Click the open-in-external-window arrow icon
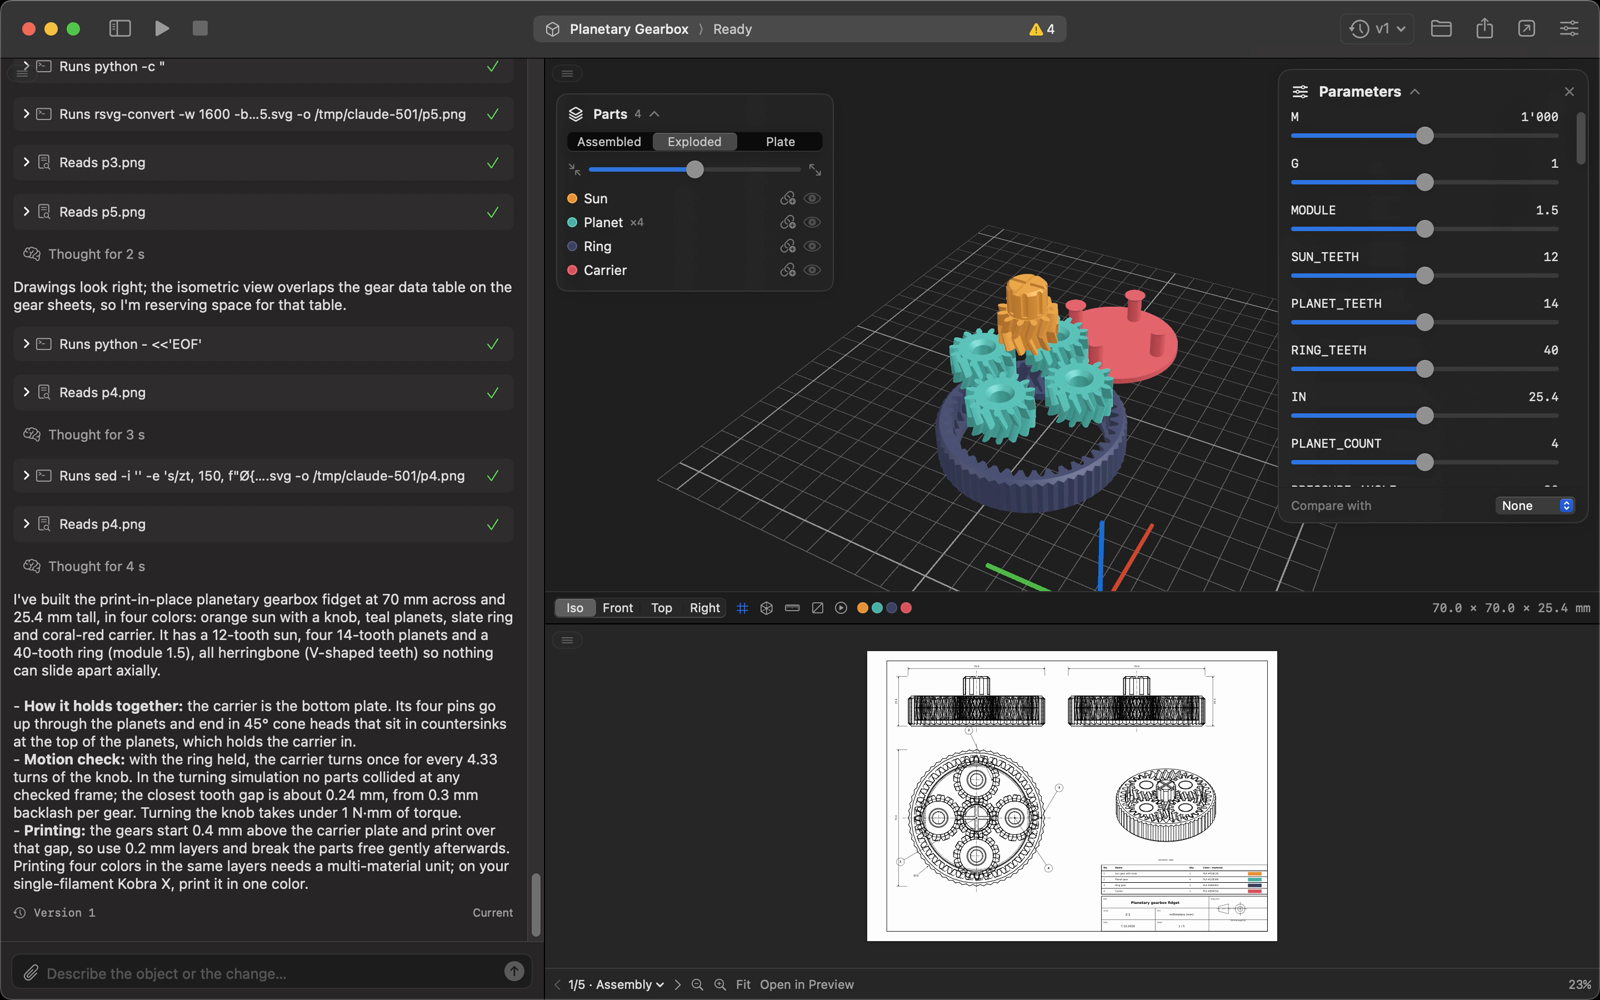1600x1000 pixels. point(1526,29)
